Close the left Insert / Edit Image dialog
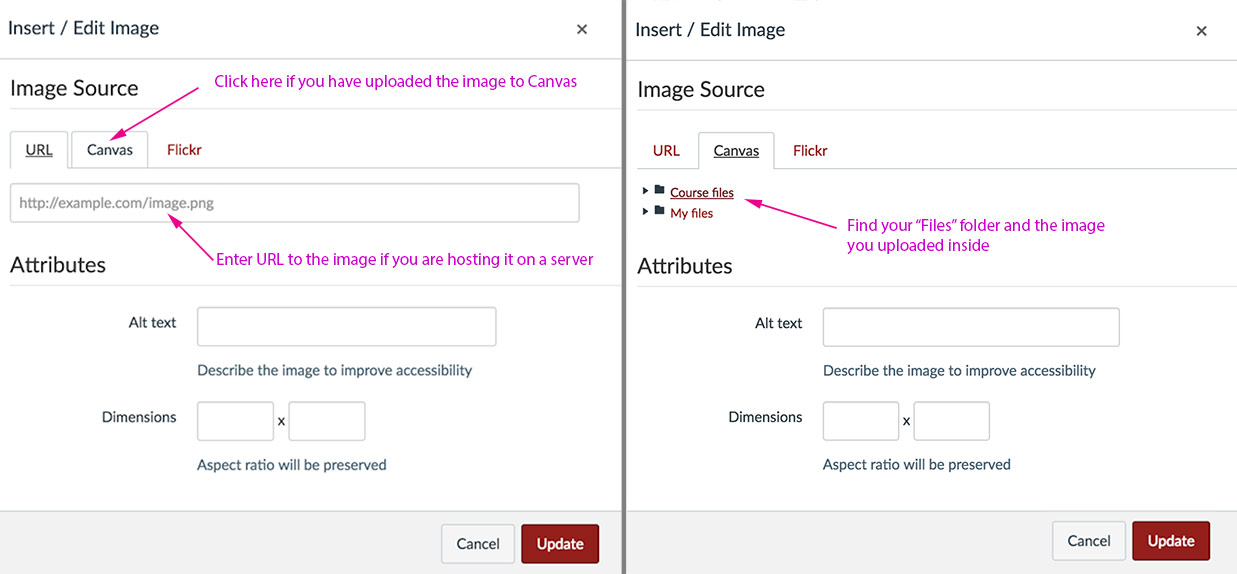 (582, 29)
